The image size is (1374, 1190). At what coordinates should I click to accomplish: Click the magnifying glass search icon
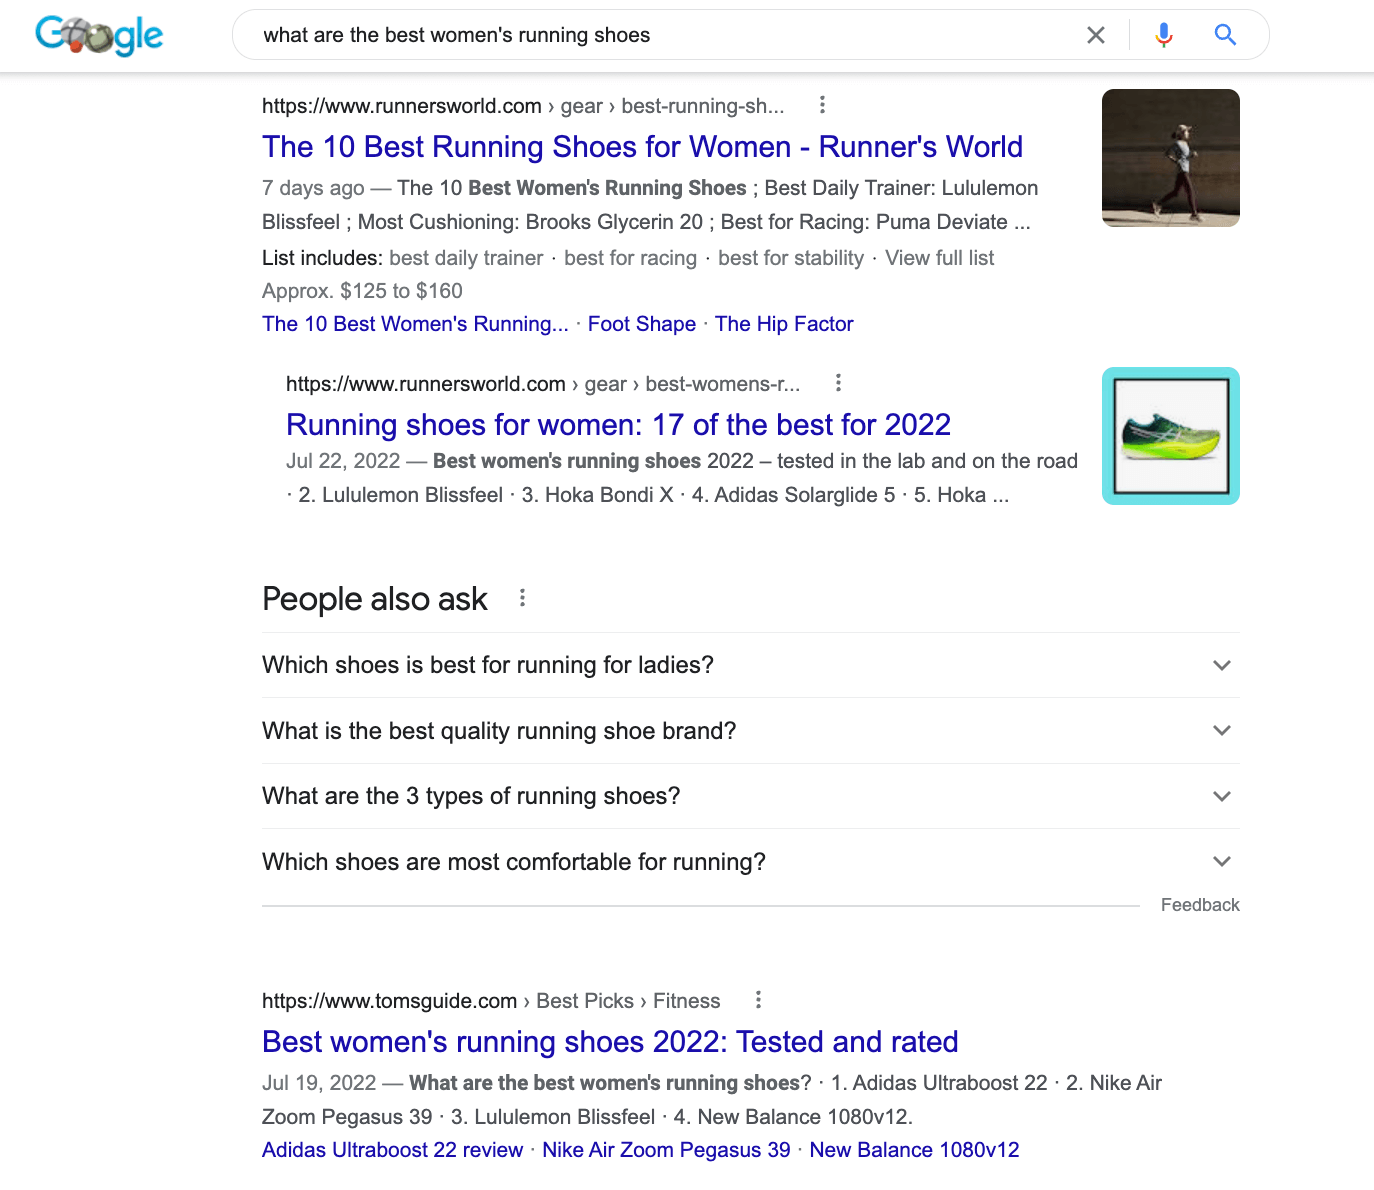point(1224,35)
